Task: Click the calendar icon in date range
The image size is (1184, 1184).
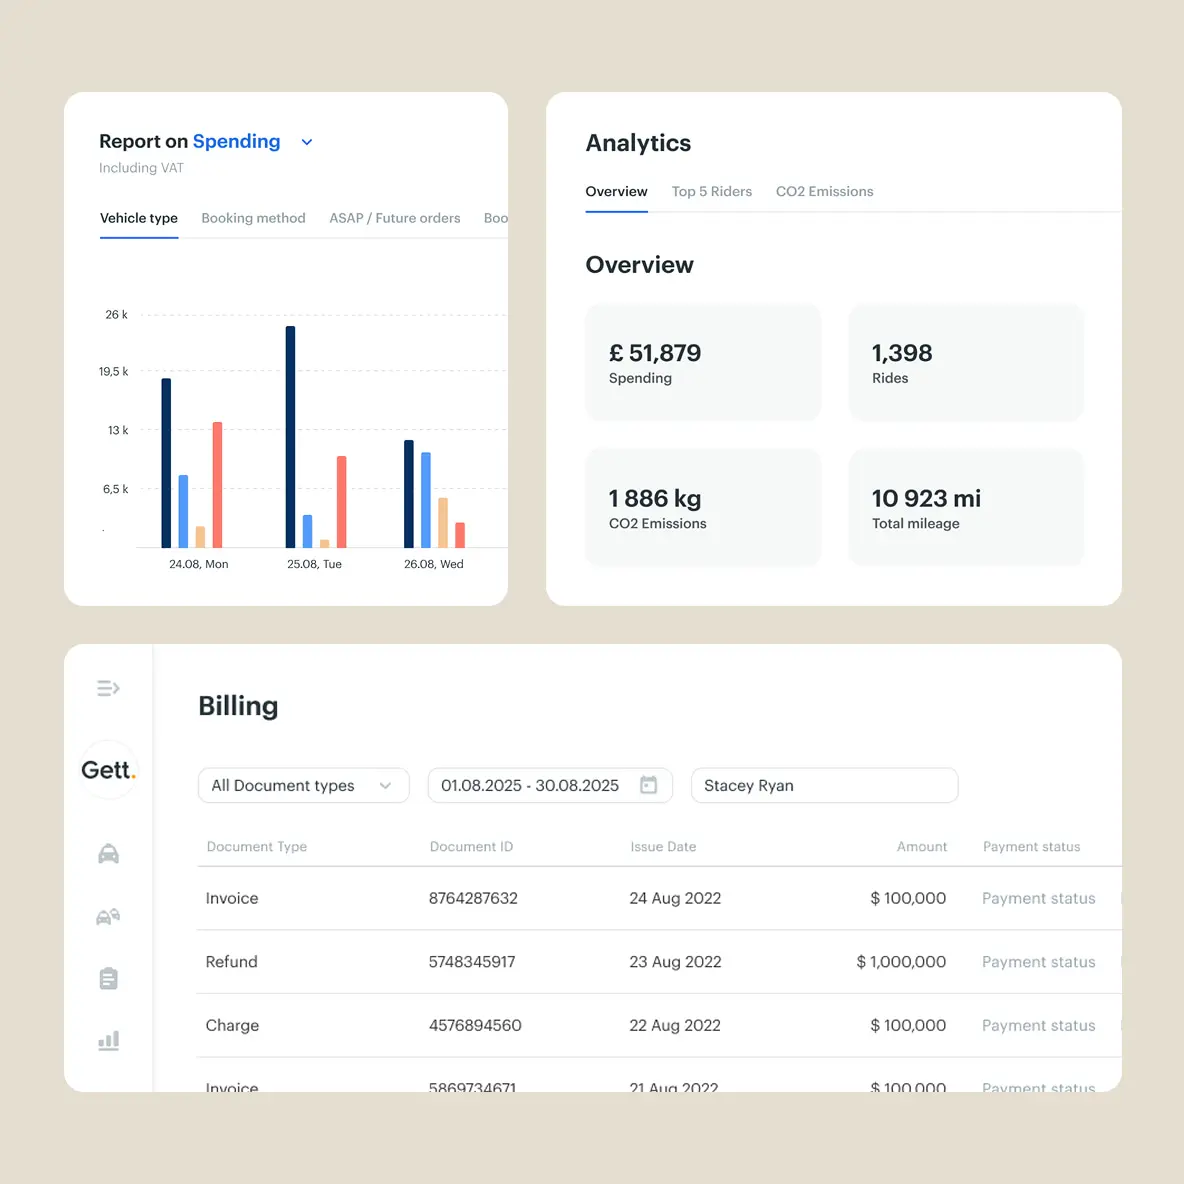Action: (648, 785)
